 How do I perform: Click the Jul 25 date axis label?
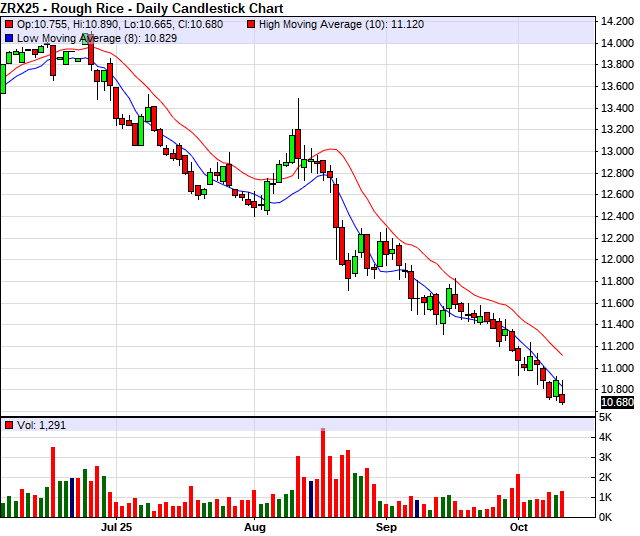tap(117, 525)
